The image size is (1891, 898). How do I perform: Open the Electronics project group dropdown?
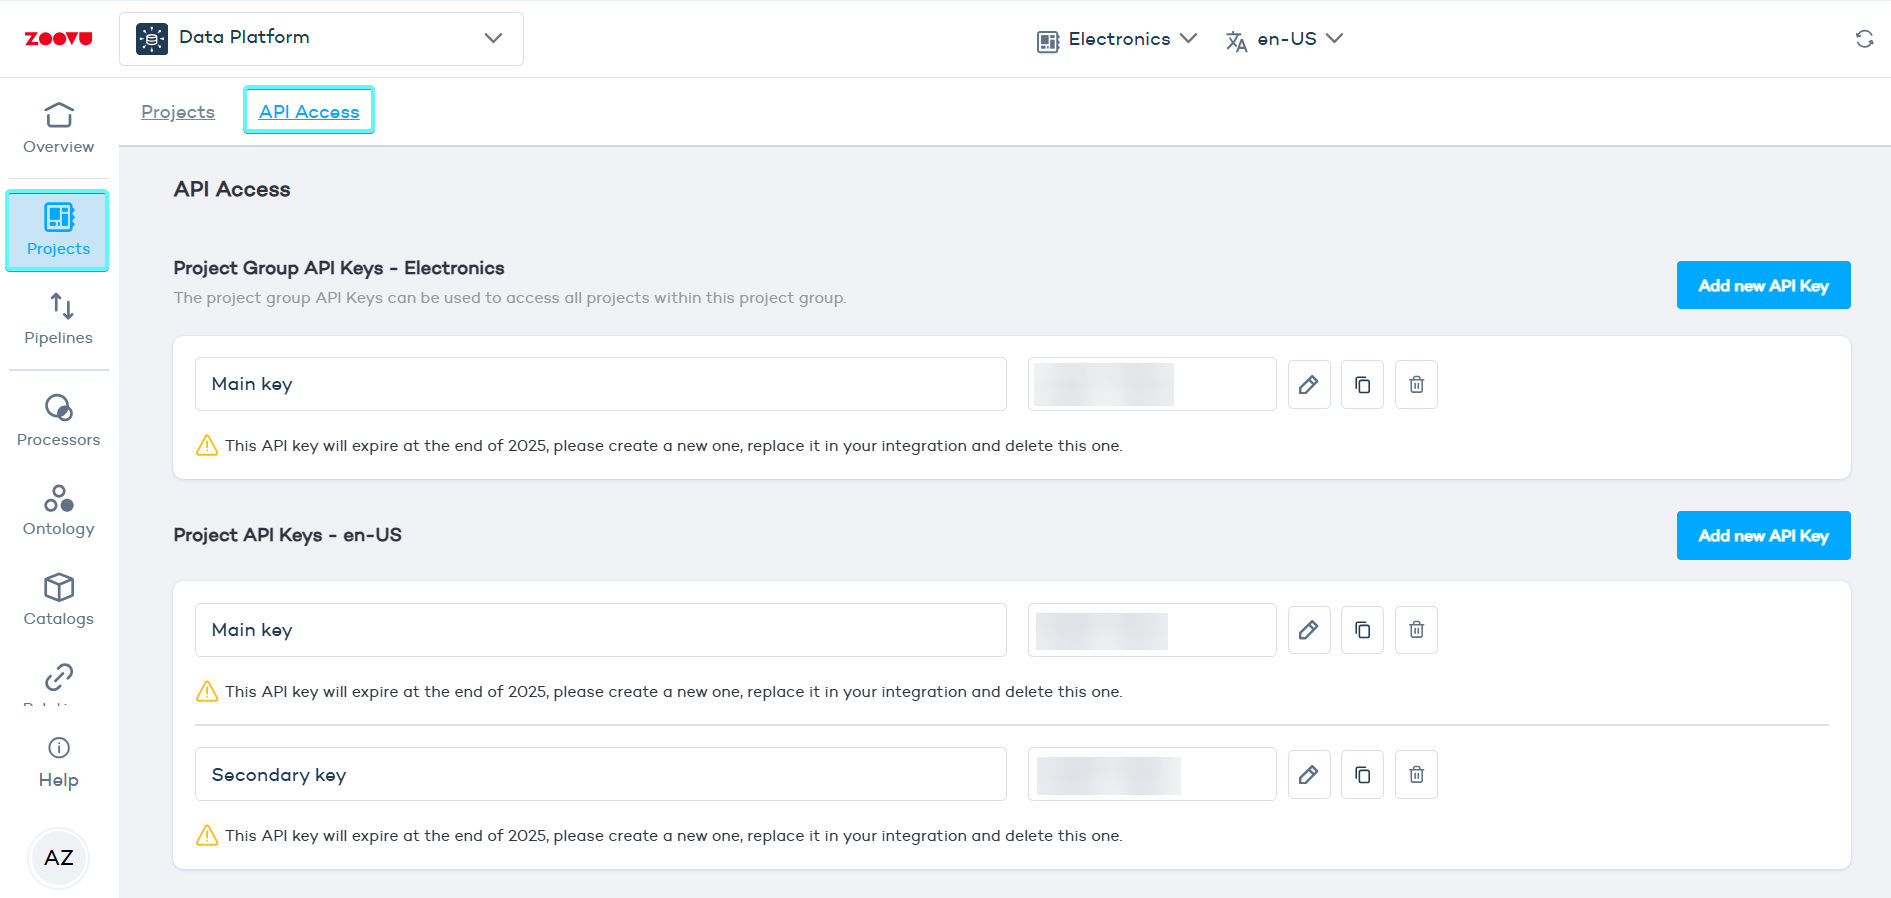(x=1117, y=39)
